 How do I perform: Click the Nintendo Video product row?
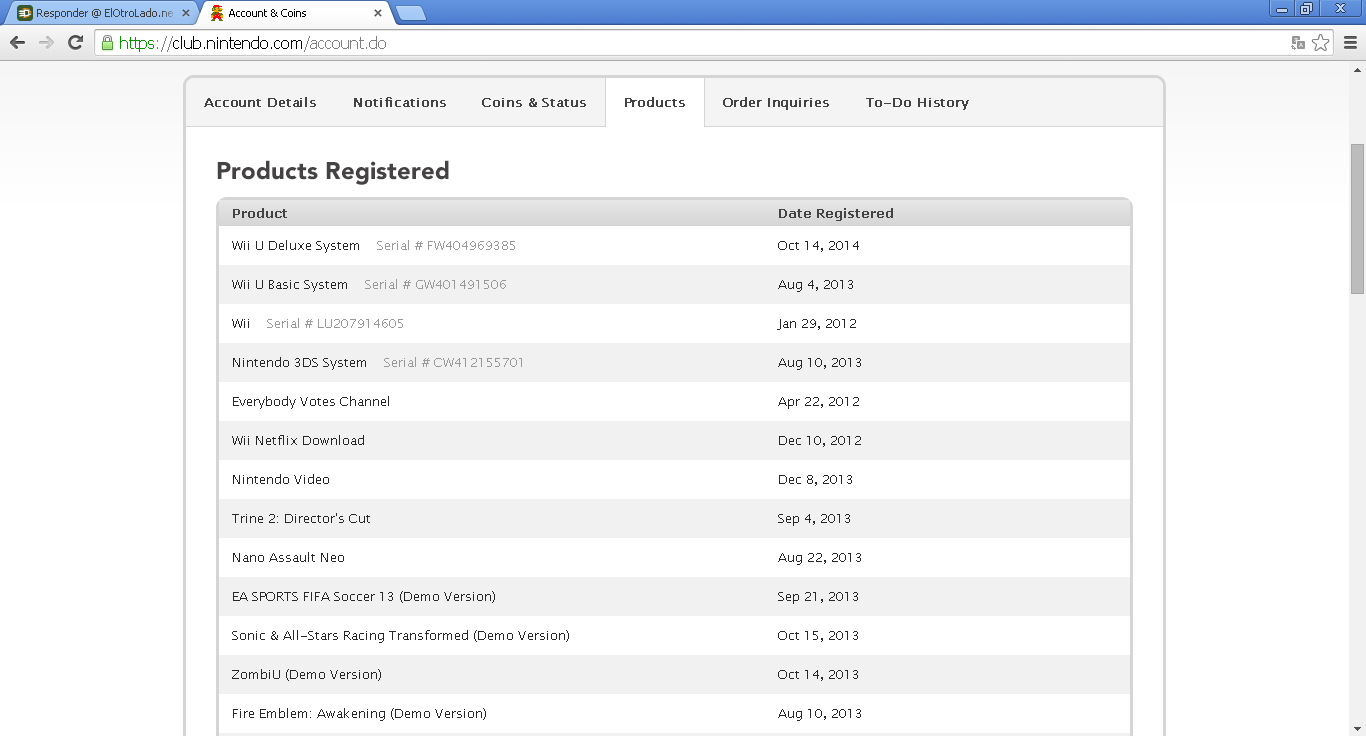(x=674, y=479)
